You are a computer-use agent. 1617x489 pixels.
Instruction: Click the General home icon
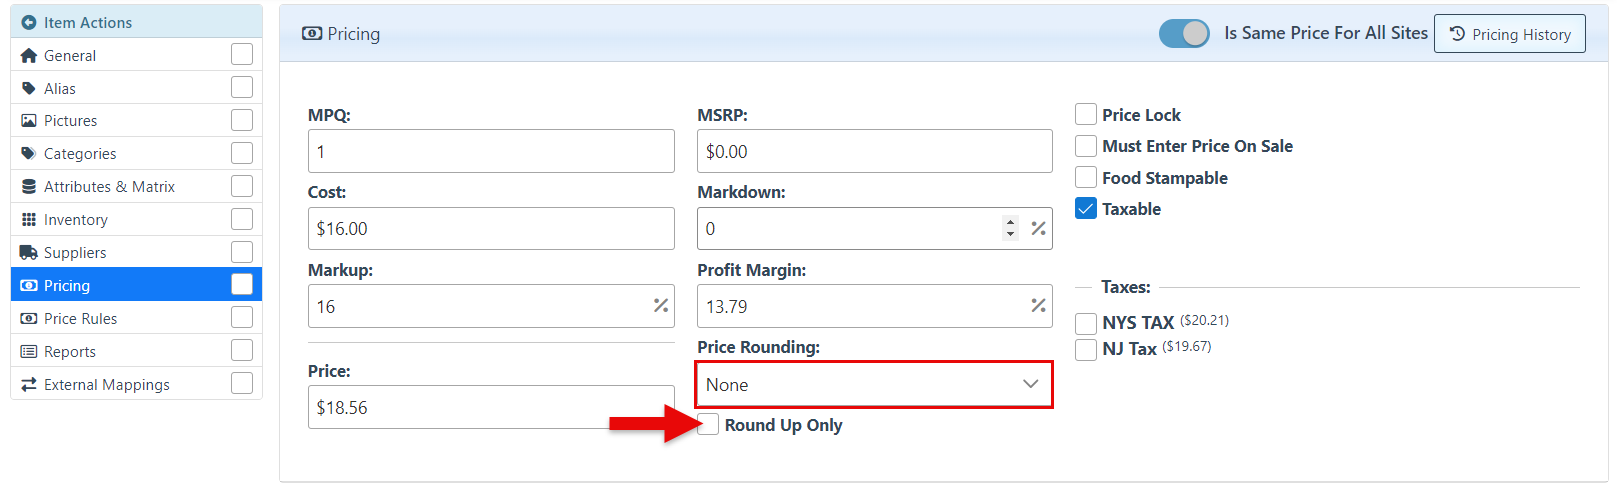click(x=29, y=56)
